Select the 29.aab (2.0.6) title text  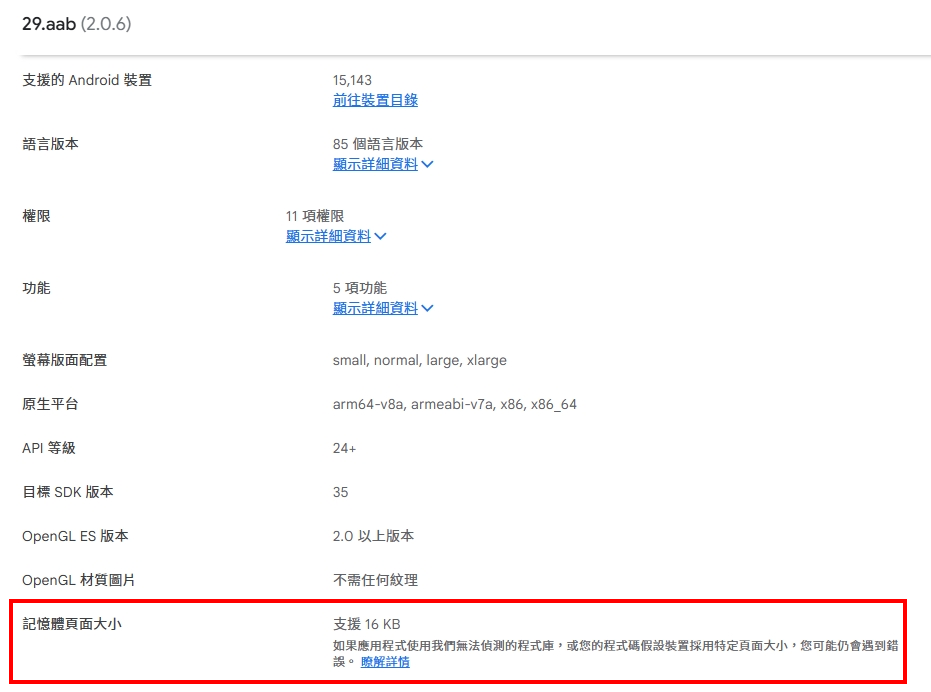tap(77, 24)
